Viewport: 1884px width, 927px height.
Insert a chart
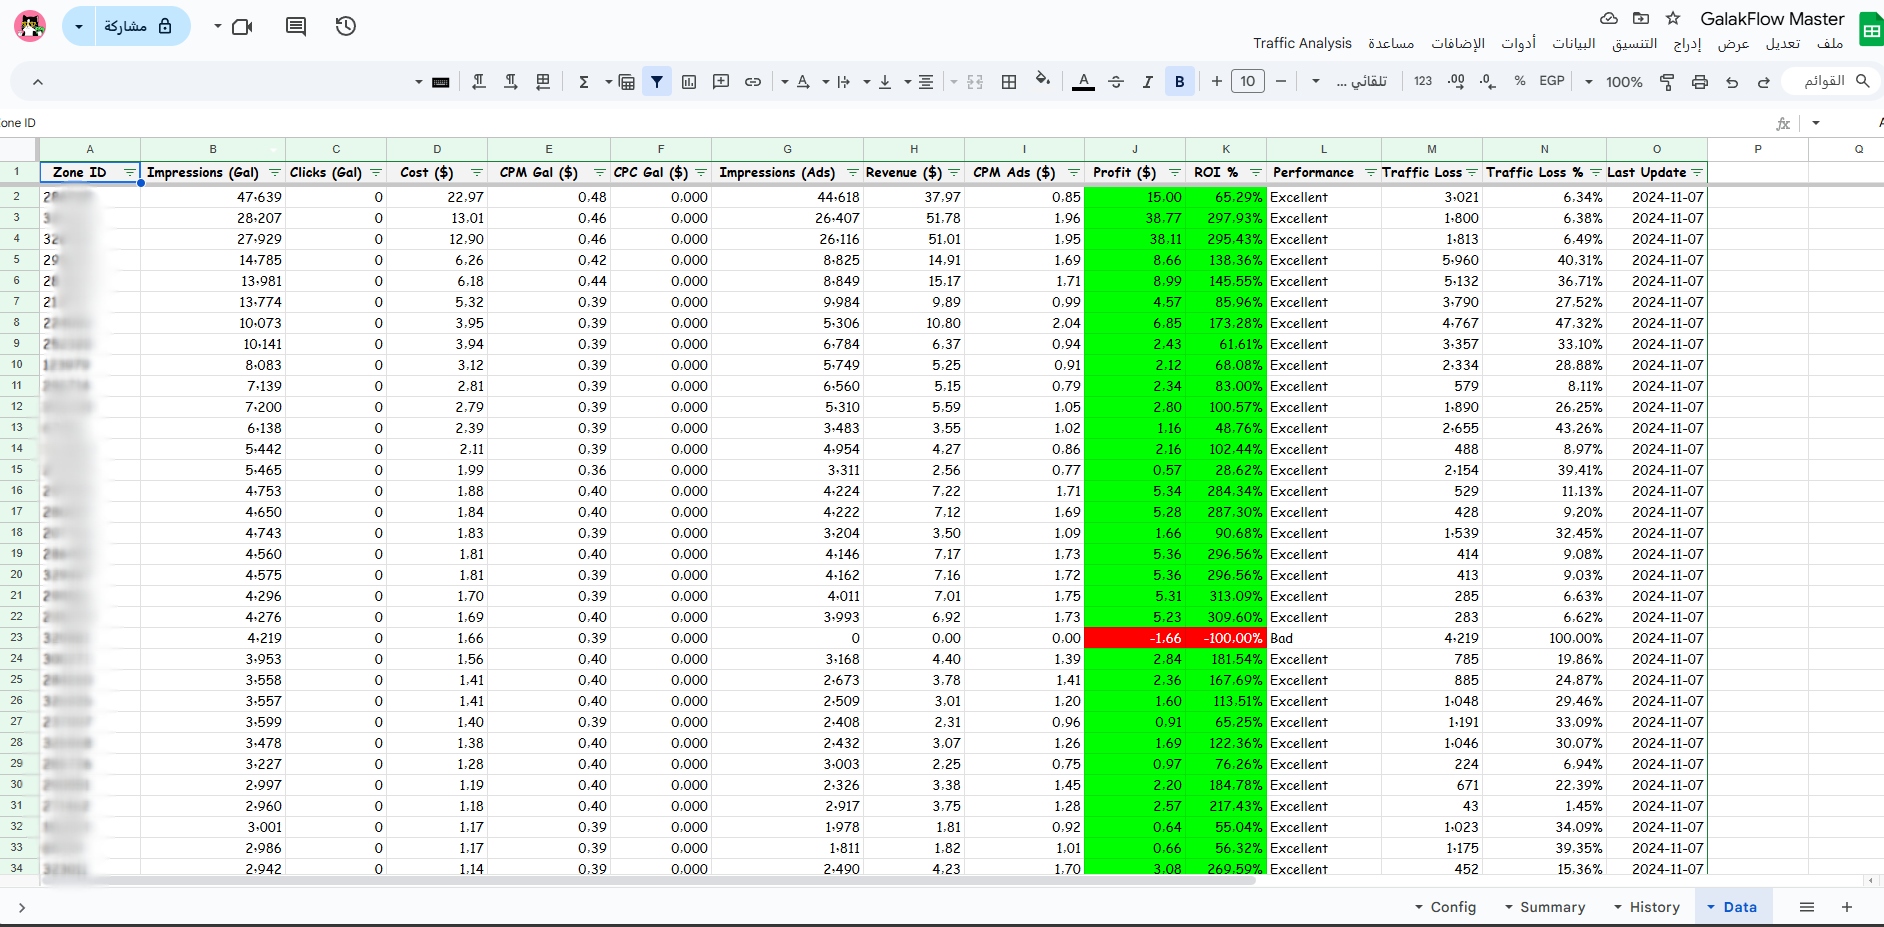pyautogui.click(x=689, y=82)
